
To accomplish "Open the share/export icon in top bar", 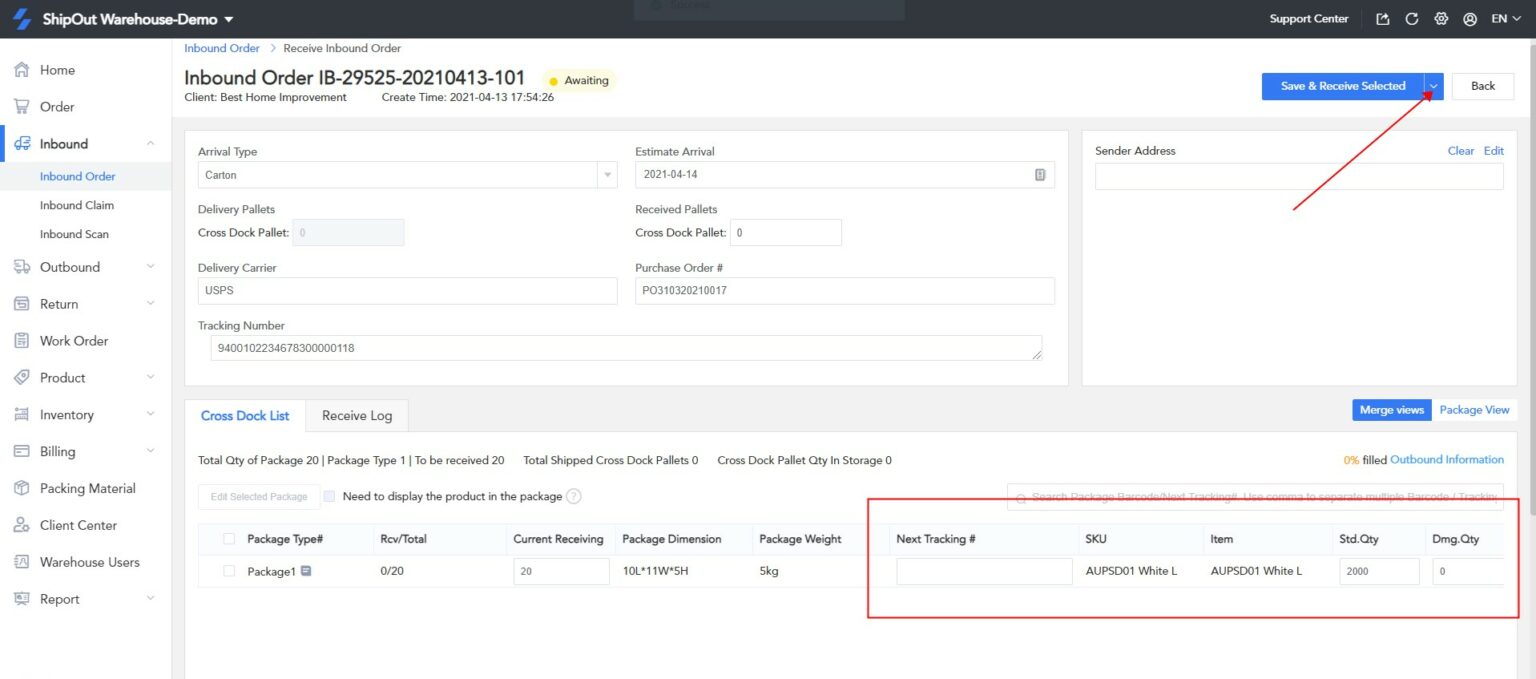I will 1383,18.
